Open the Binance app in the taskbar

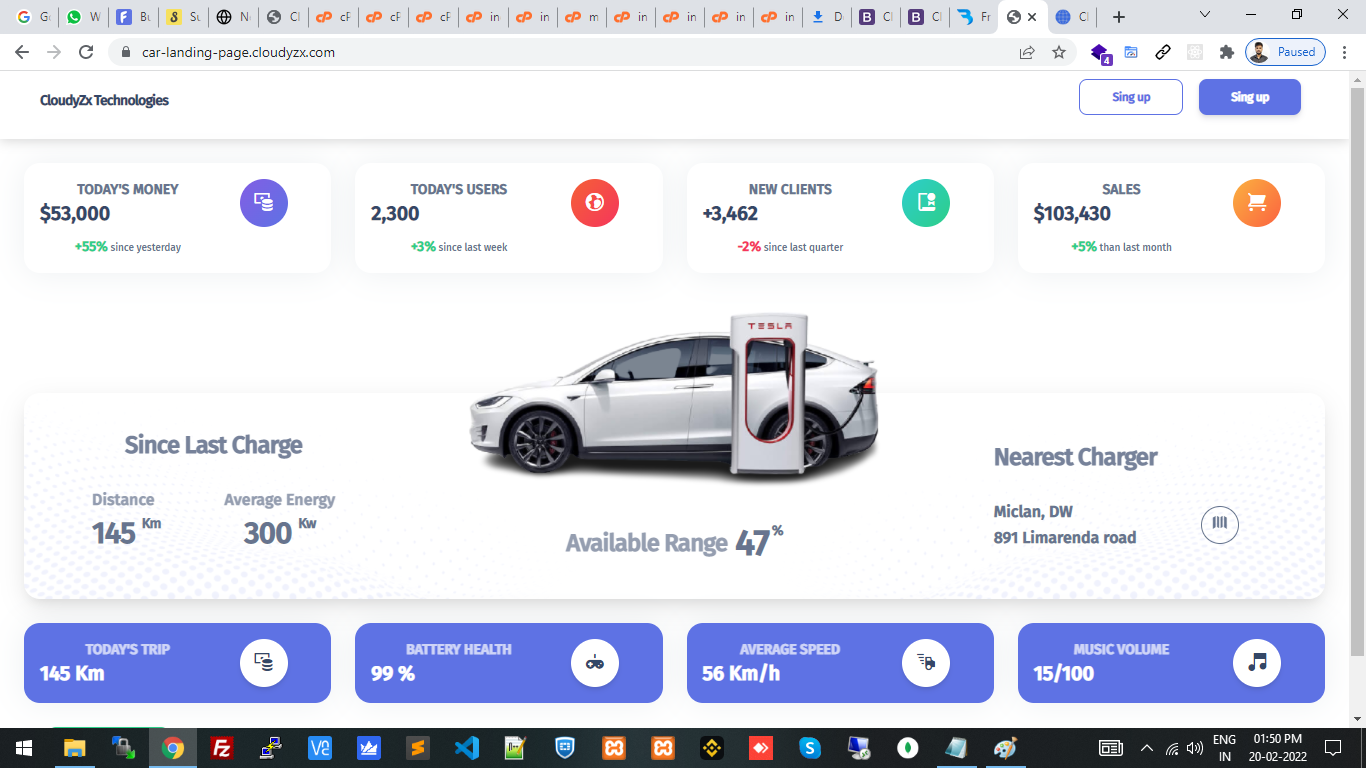click(x=712, y=748)
